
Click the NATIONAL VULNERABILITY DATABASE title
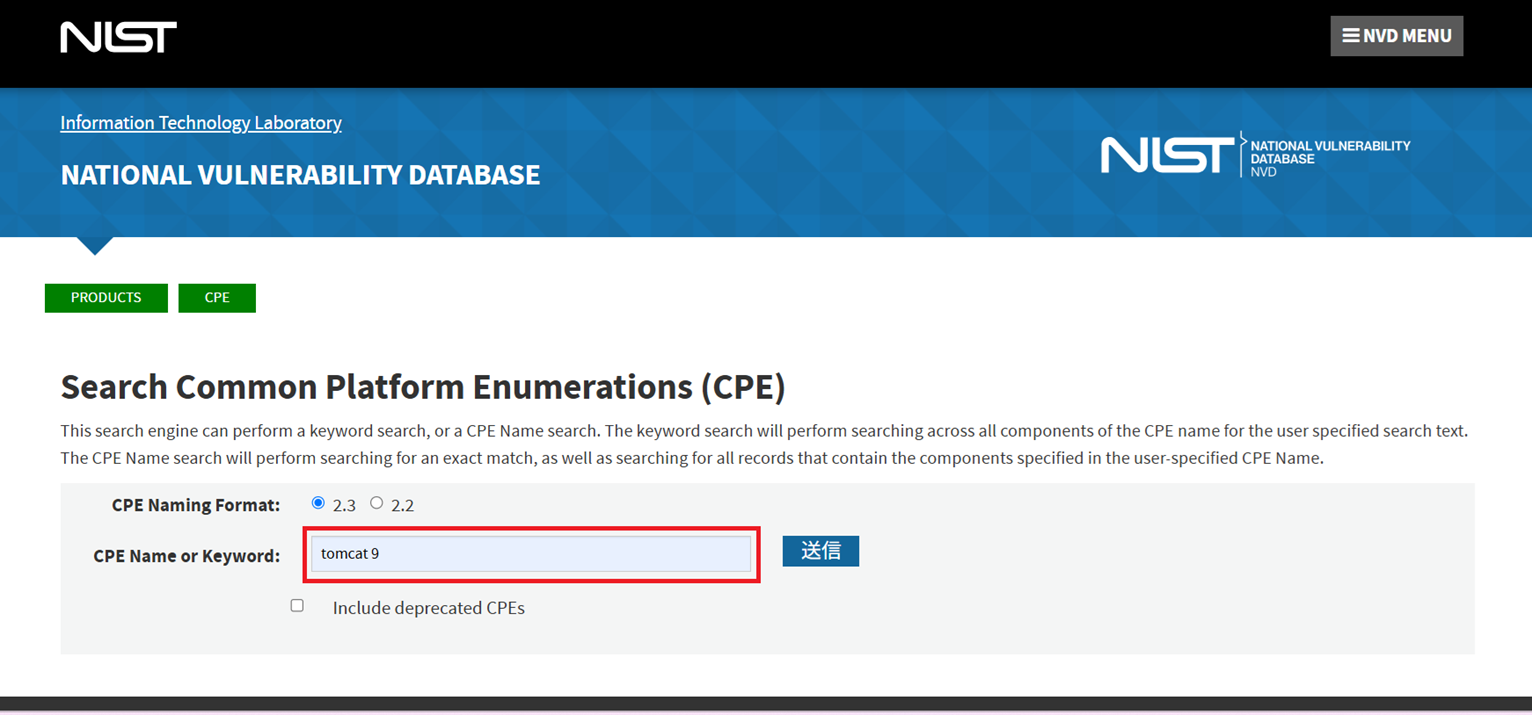(x=300, y=175)
